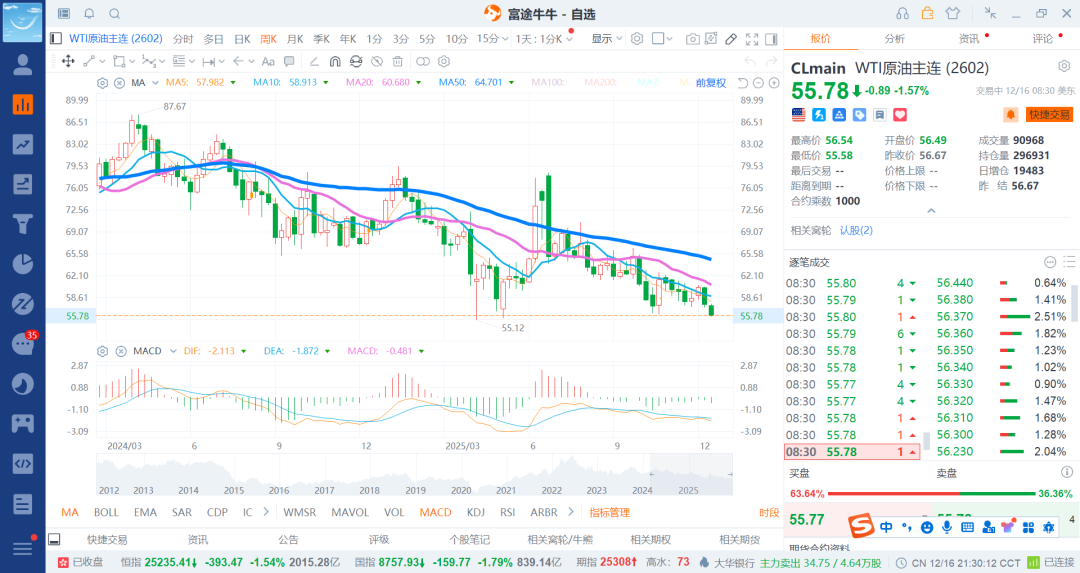This screenshot has height=573, width=1080.
Task: Zoom in chart with plus circle
Action: (x=774, y=83)
